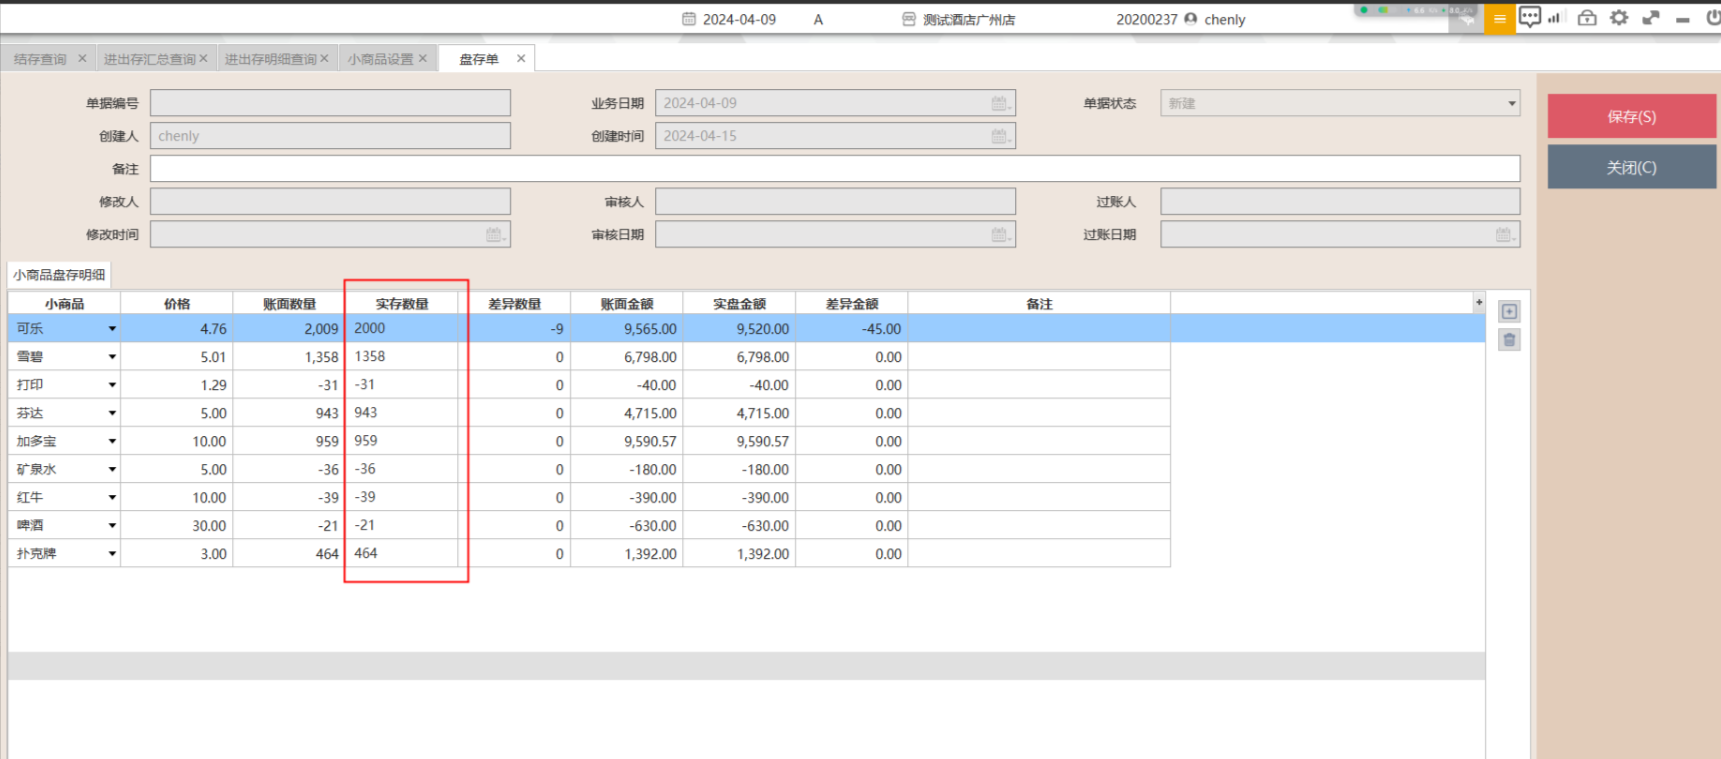Click the 备注 remarks input field
This screenshot has width=1721, height=759.
[x=834, y=169]
